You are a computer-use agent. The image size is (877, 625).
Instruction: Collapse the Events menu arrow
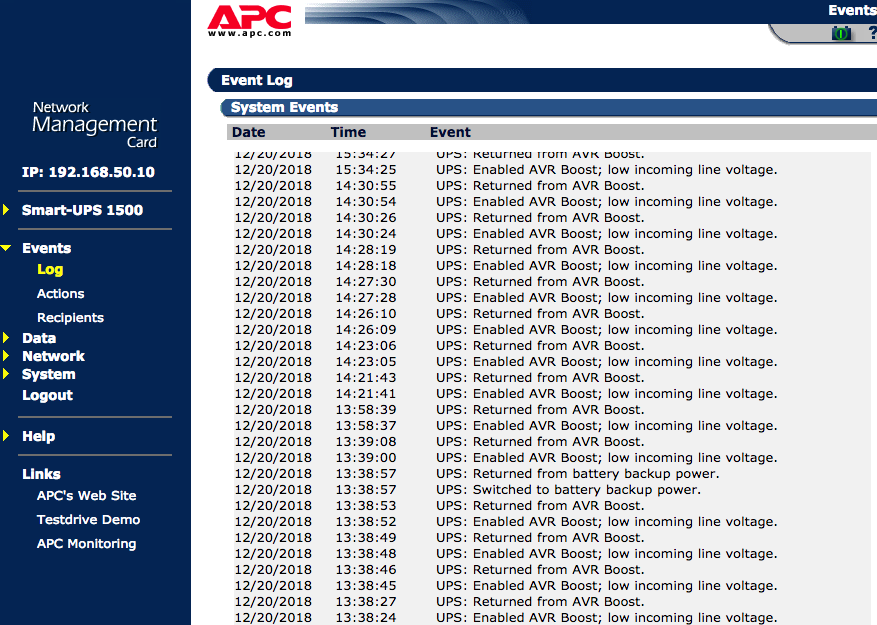(6, 248)
